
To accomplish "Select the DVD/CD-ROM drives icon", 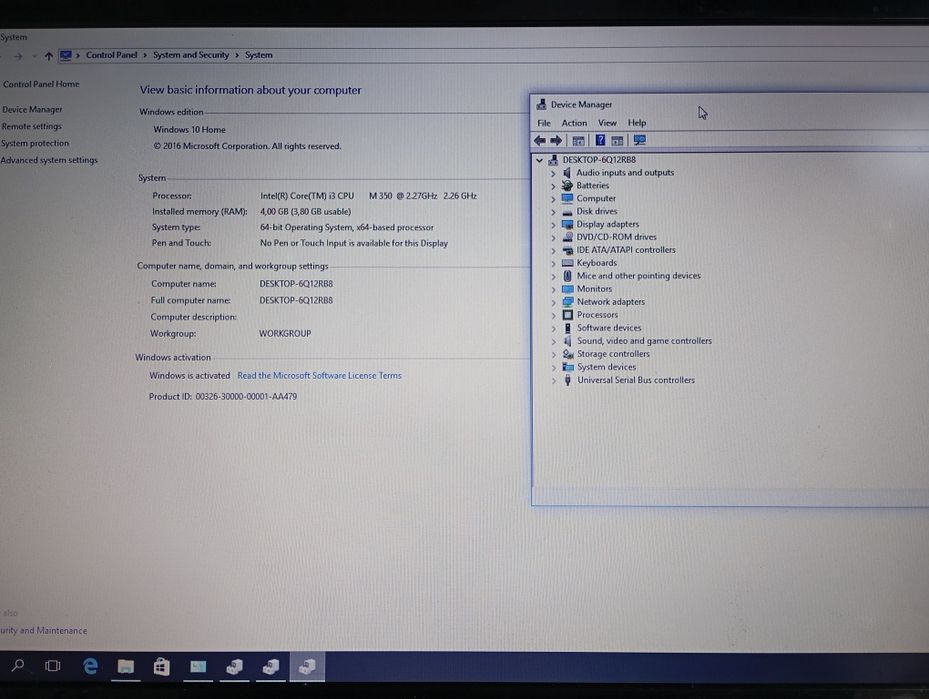I will coord(568,237).
